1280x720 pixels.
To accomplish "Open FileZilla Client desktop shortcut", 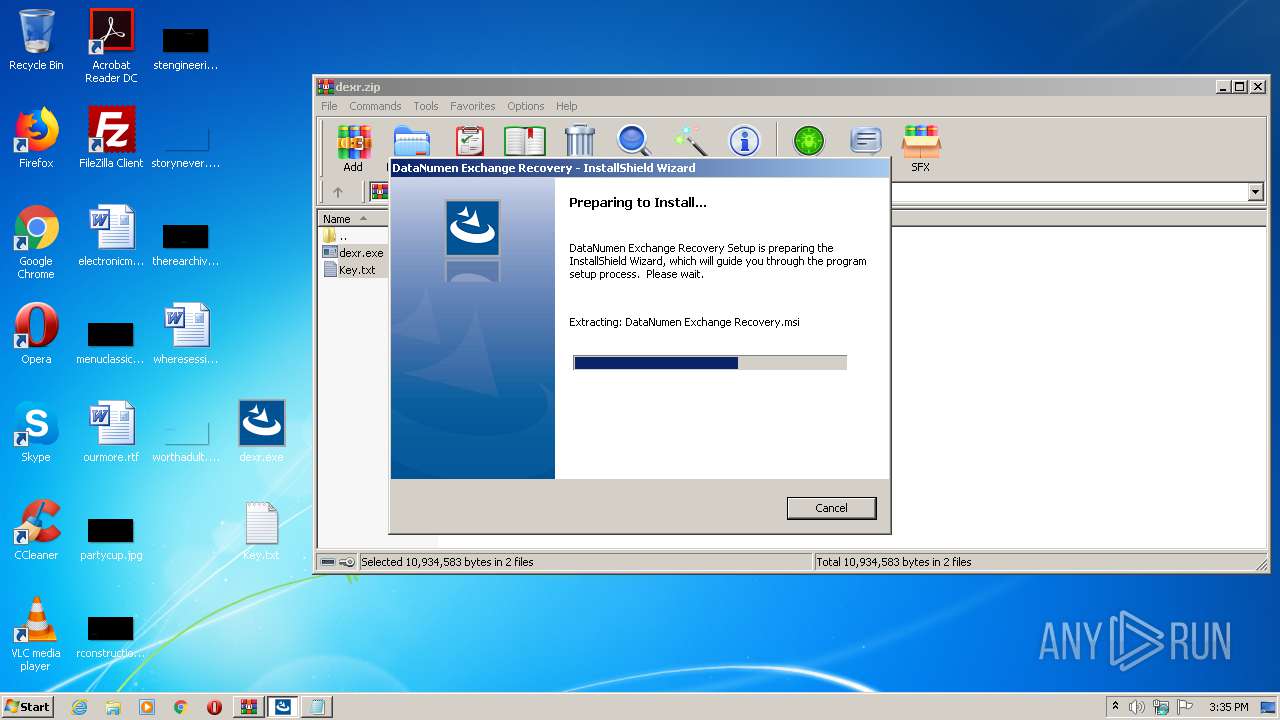I will click(111, 138).
